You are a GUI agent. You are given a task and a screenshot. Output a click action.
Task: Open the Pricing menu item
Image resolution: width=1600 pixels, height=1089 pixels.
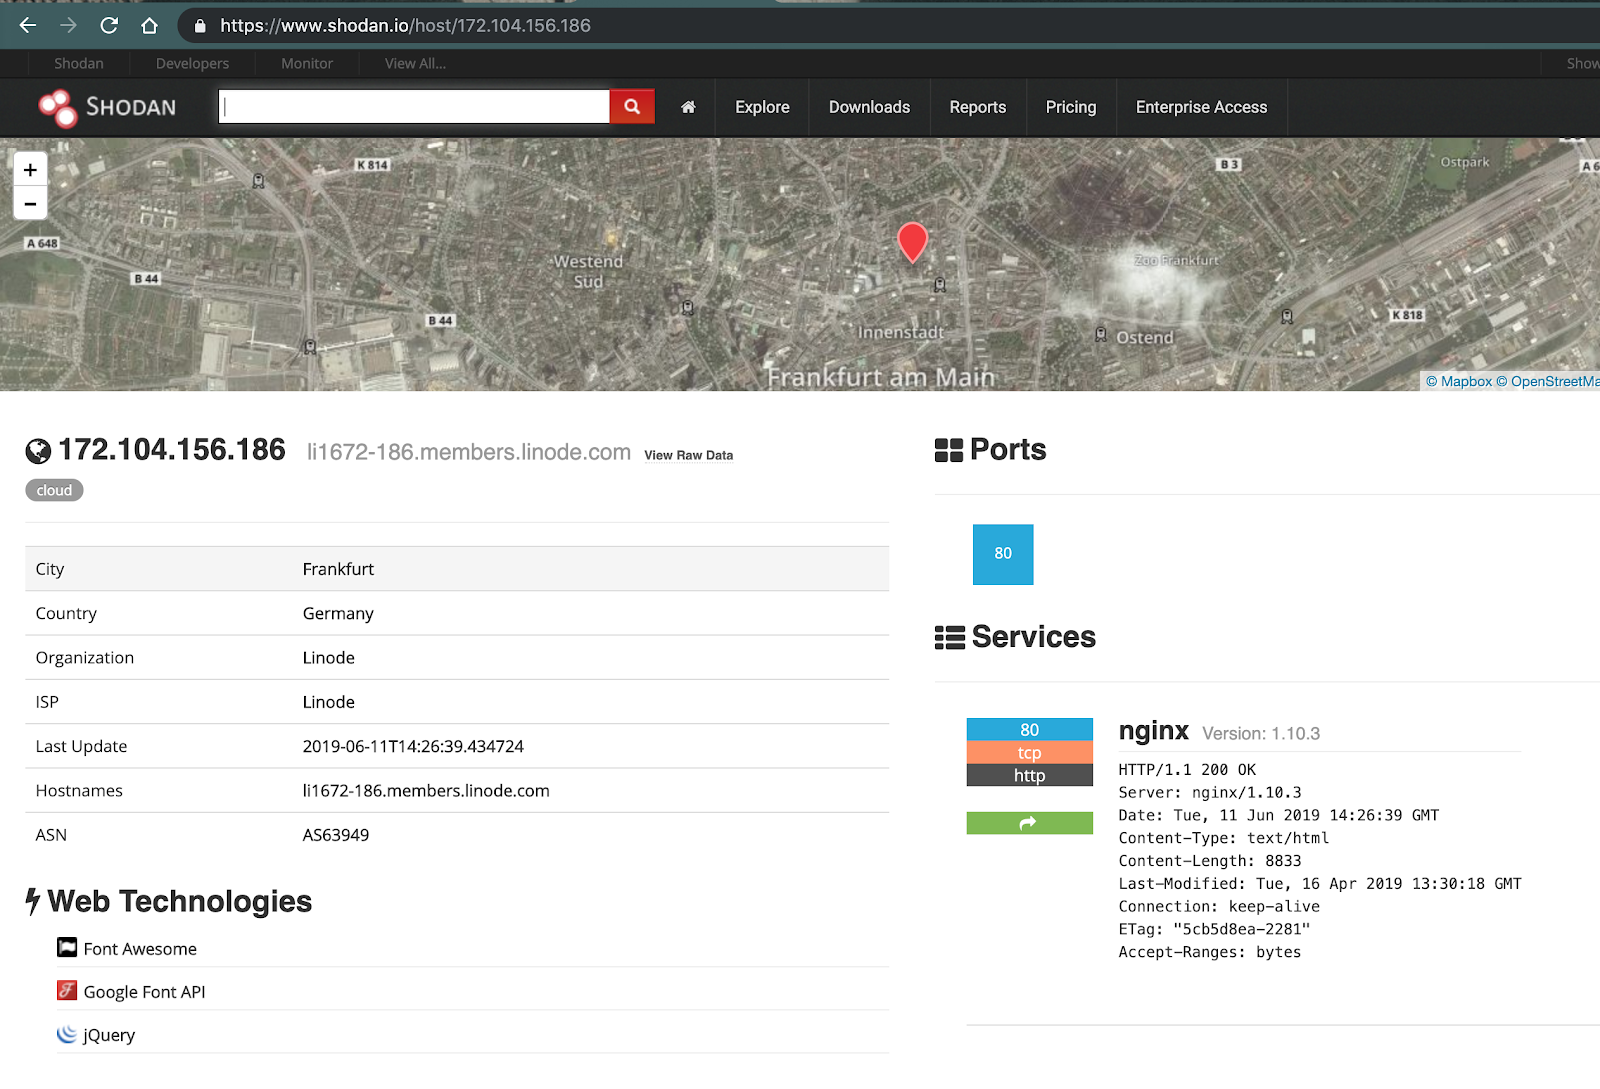(x=1071, y=107)
